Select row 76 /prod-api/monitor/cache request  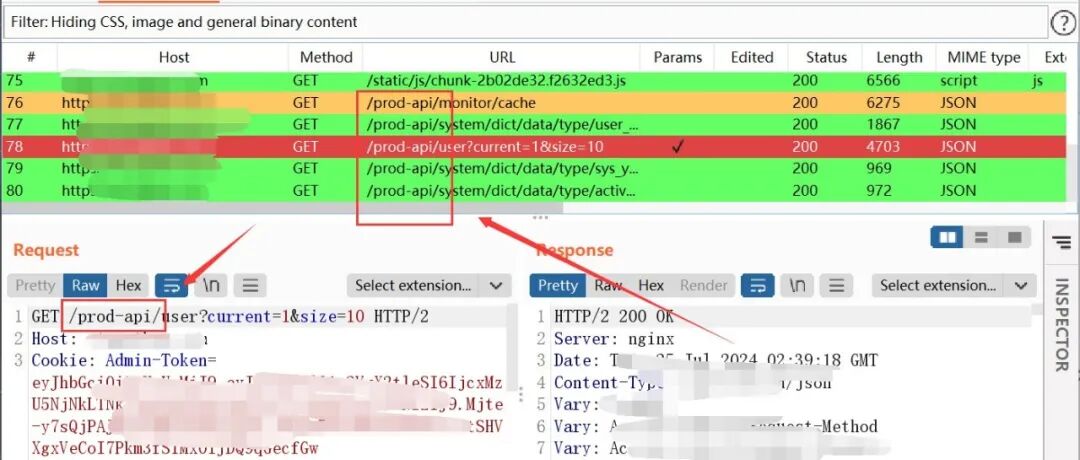click(534, 103)
